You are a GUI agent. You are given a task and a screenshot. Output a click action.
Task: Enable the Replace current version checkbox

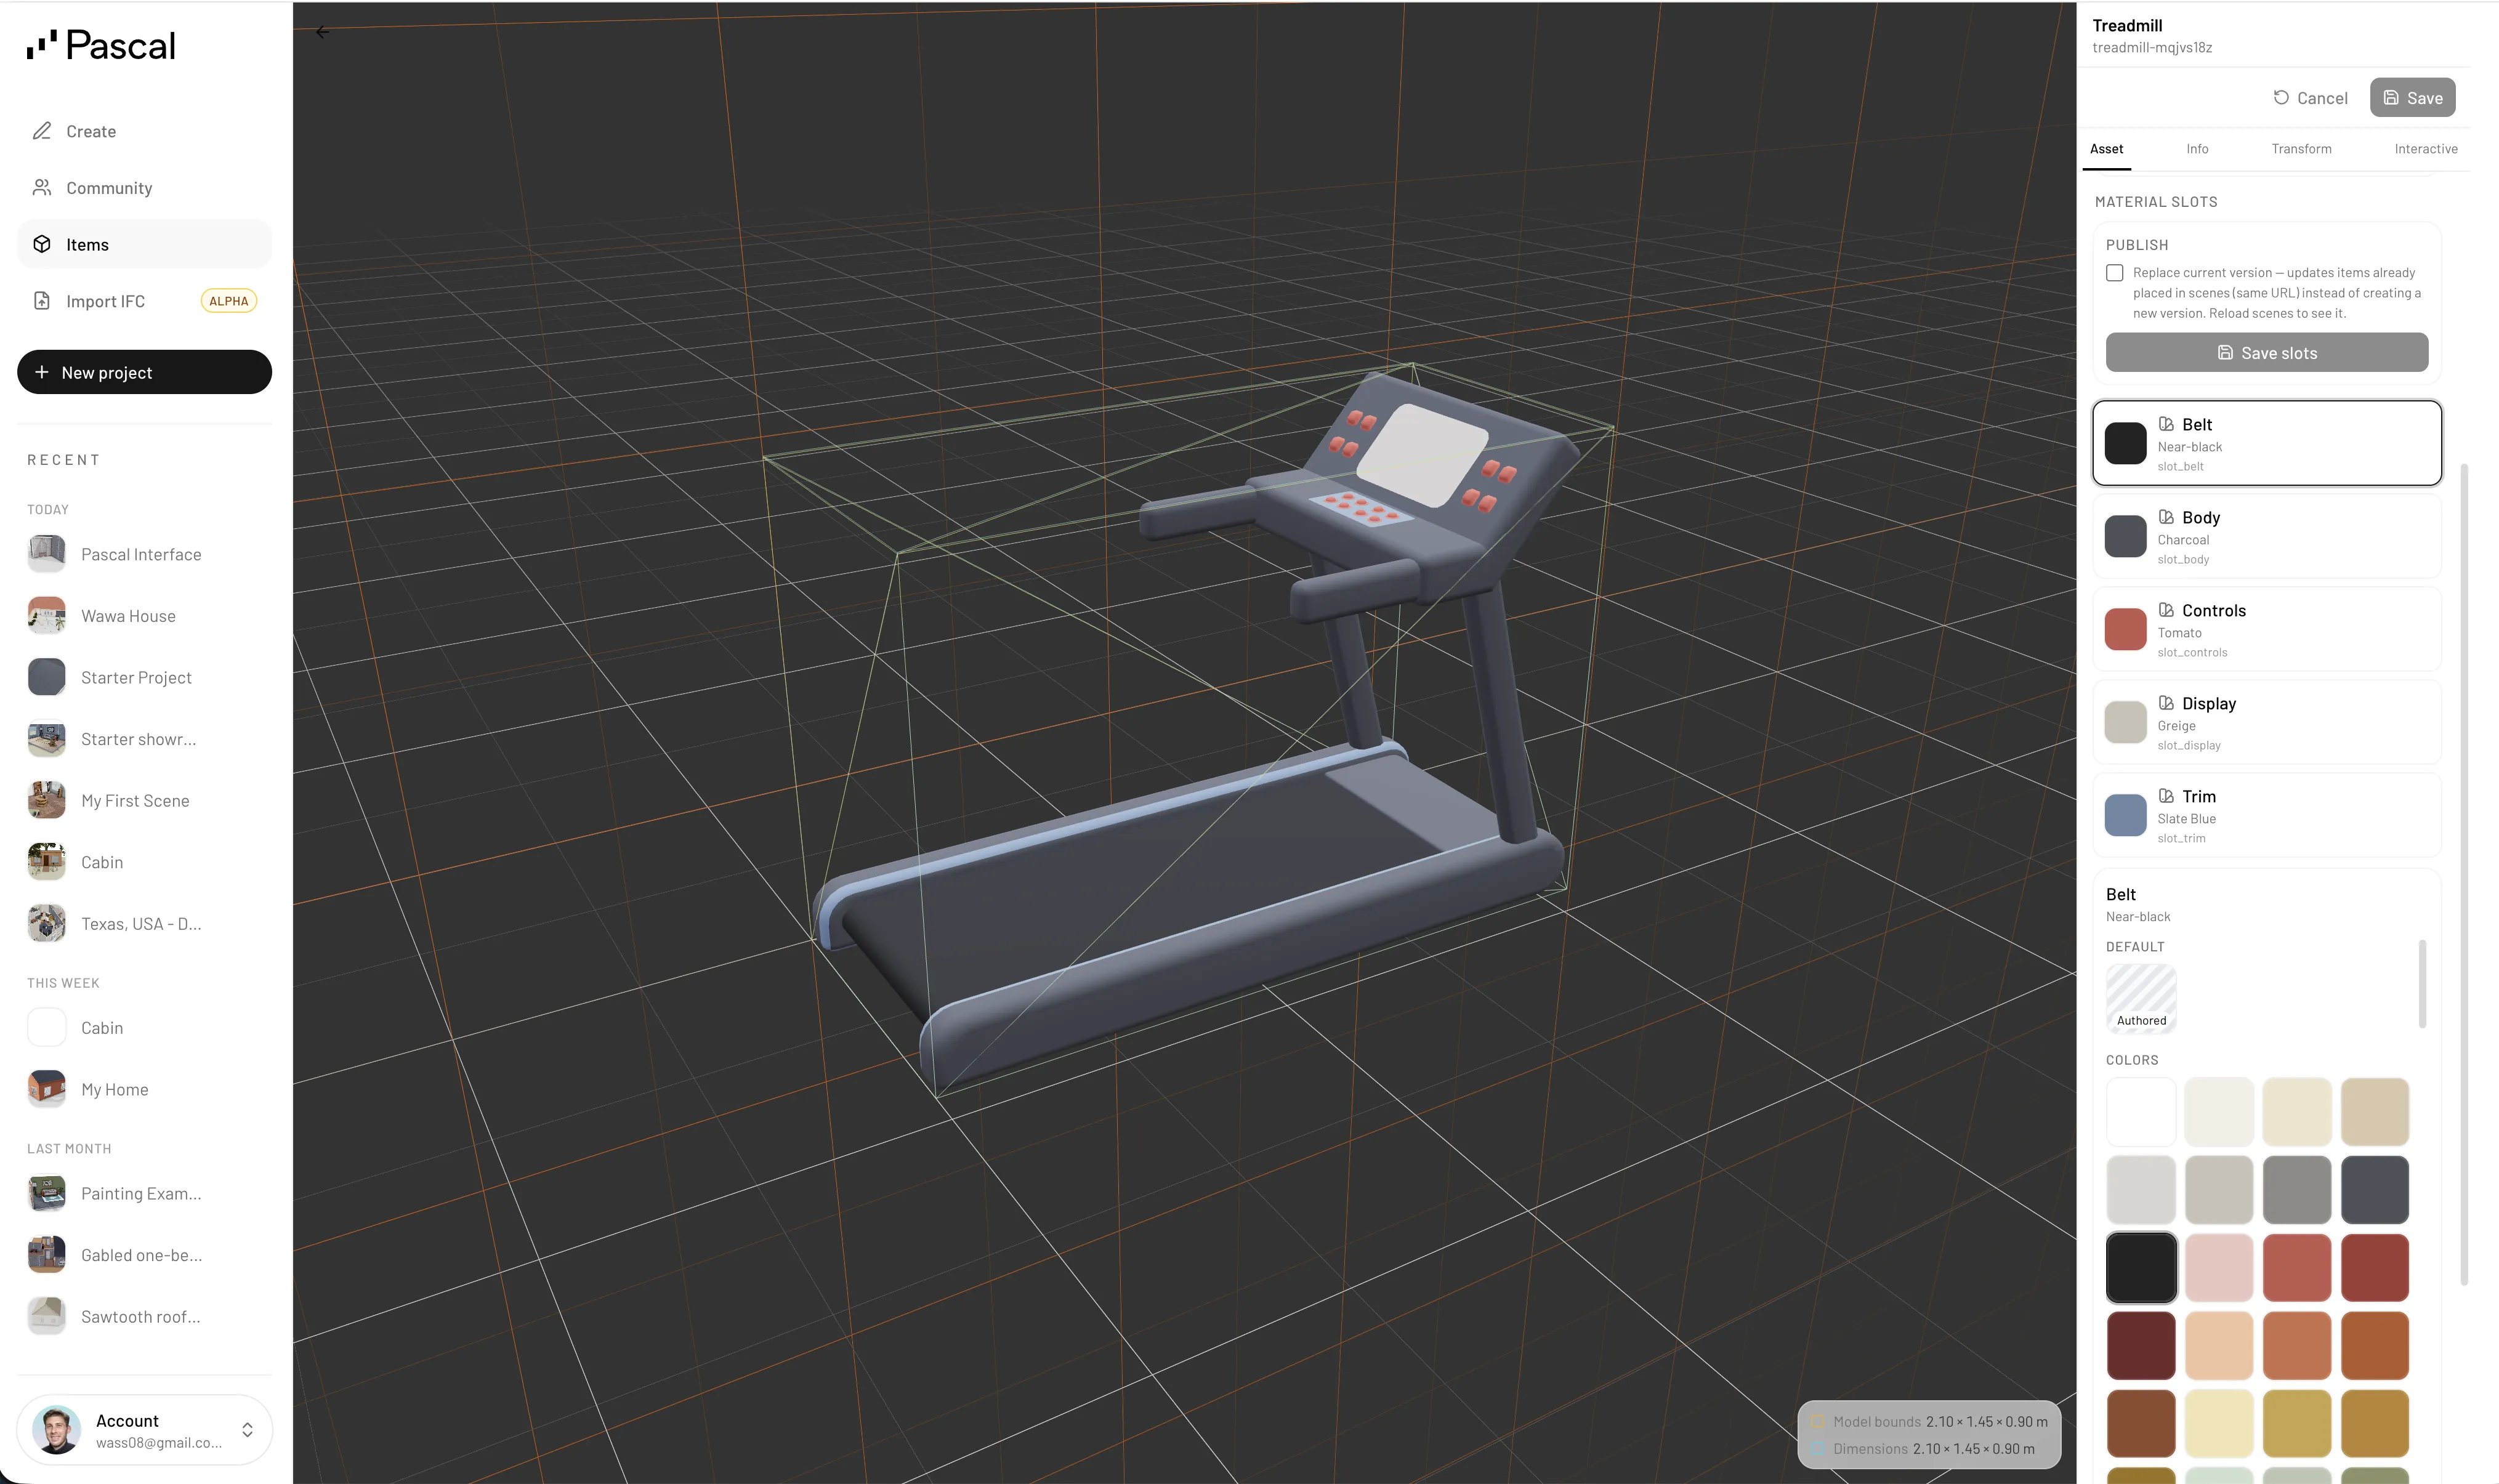(x=2115, y=273)
